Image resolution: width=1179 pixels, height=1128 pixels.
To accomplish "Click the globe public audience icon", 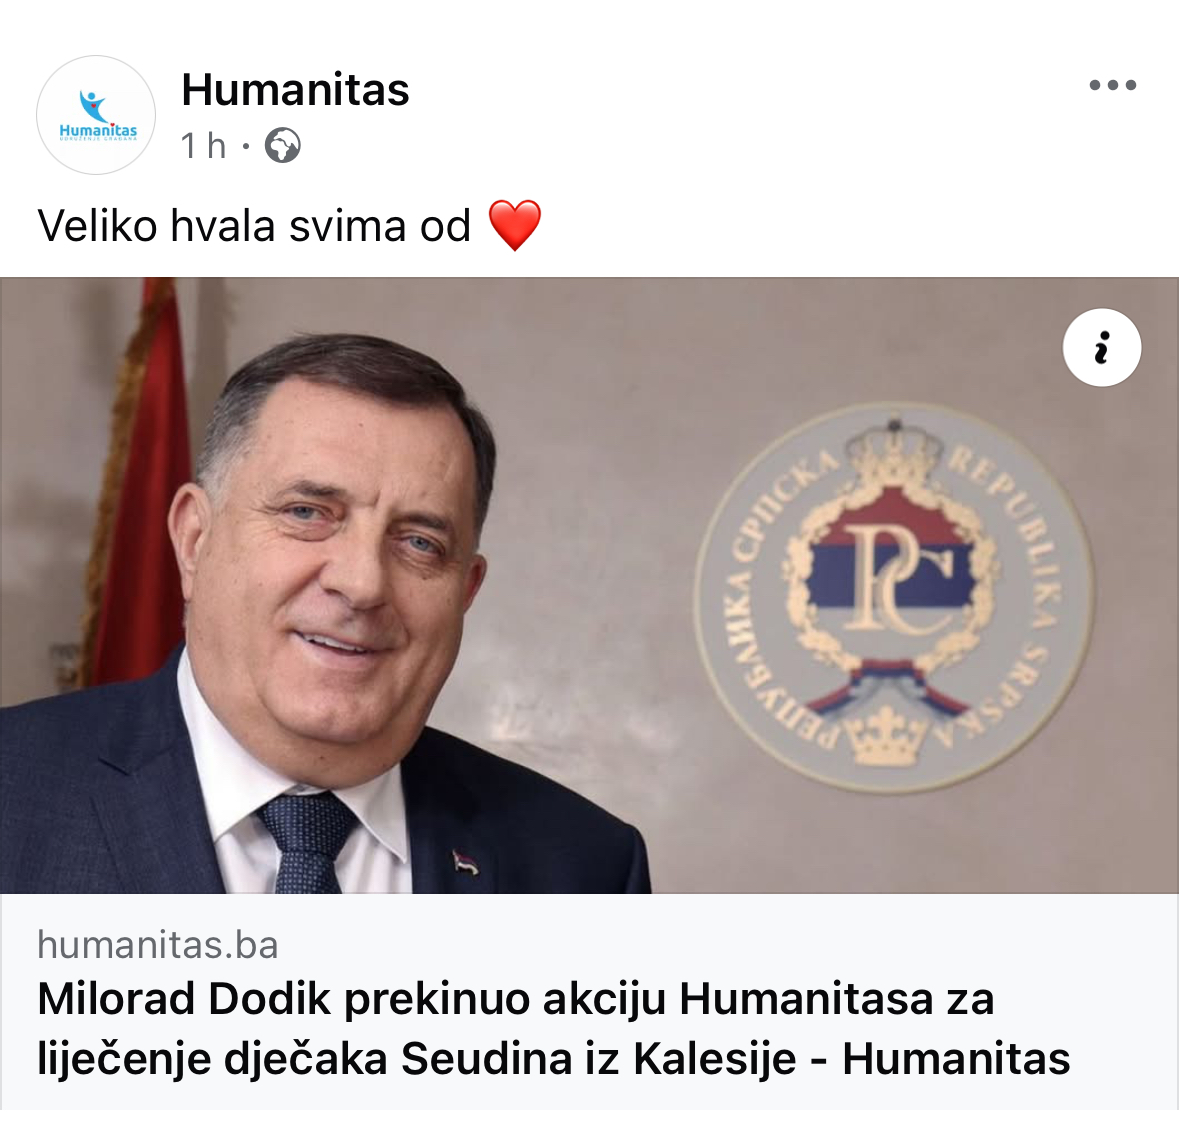I will pyautogui.click(x=283, y=146).
